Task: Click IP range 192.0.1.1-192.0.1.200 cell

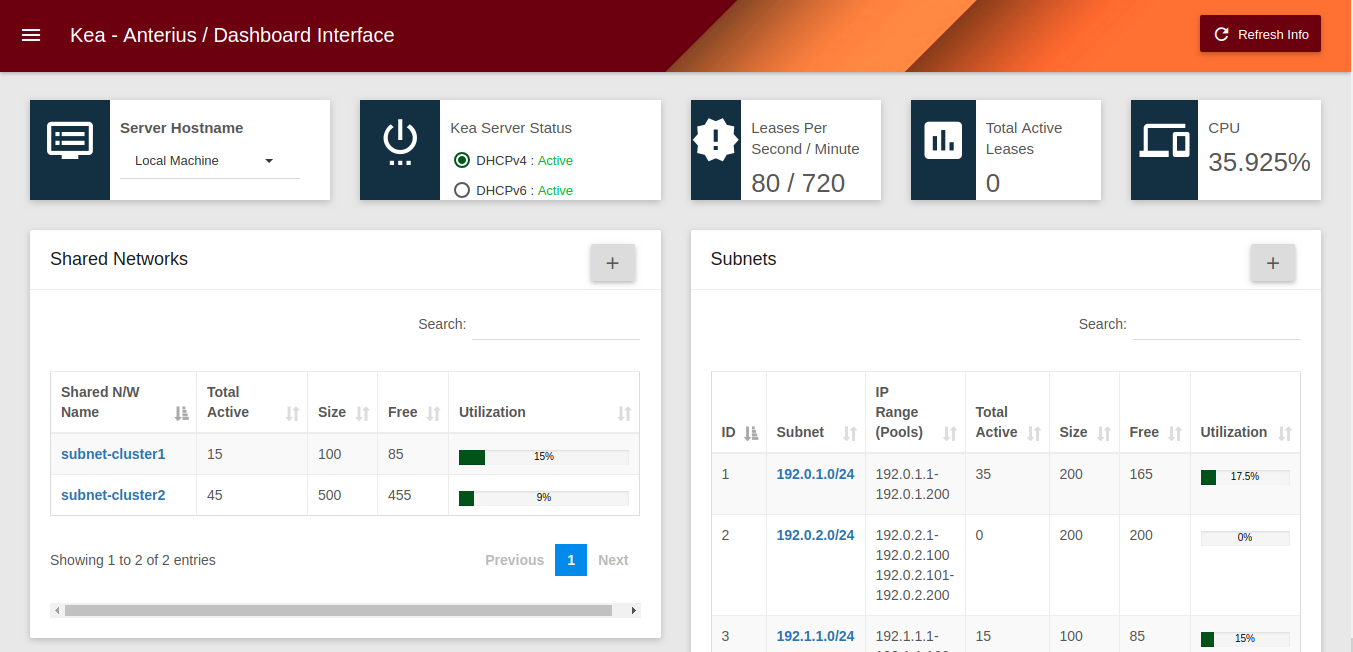Action: point(913,484)
